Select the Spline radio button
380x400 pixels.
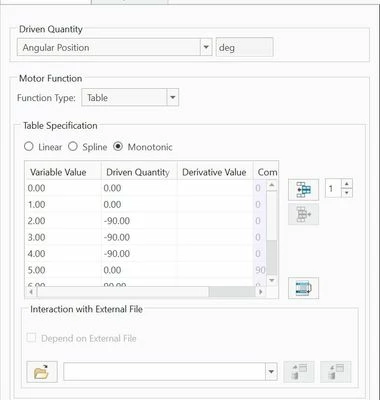pyautogui.click(x=73, y=147)
